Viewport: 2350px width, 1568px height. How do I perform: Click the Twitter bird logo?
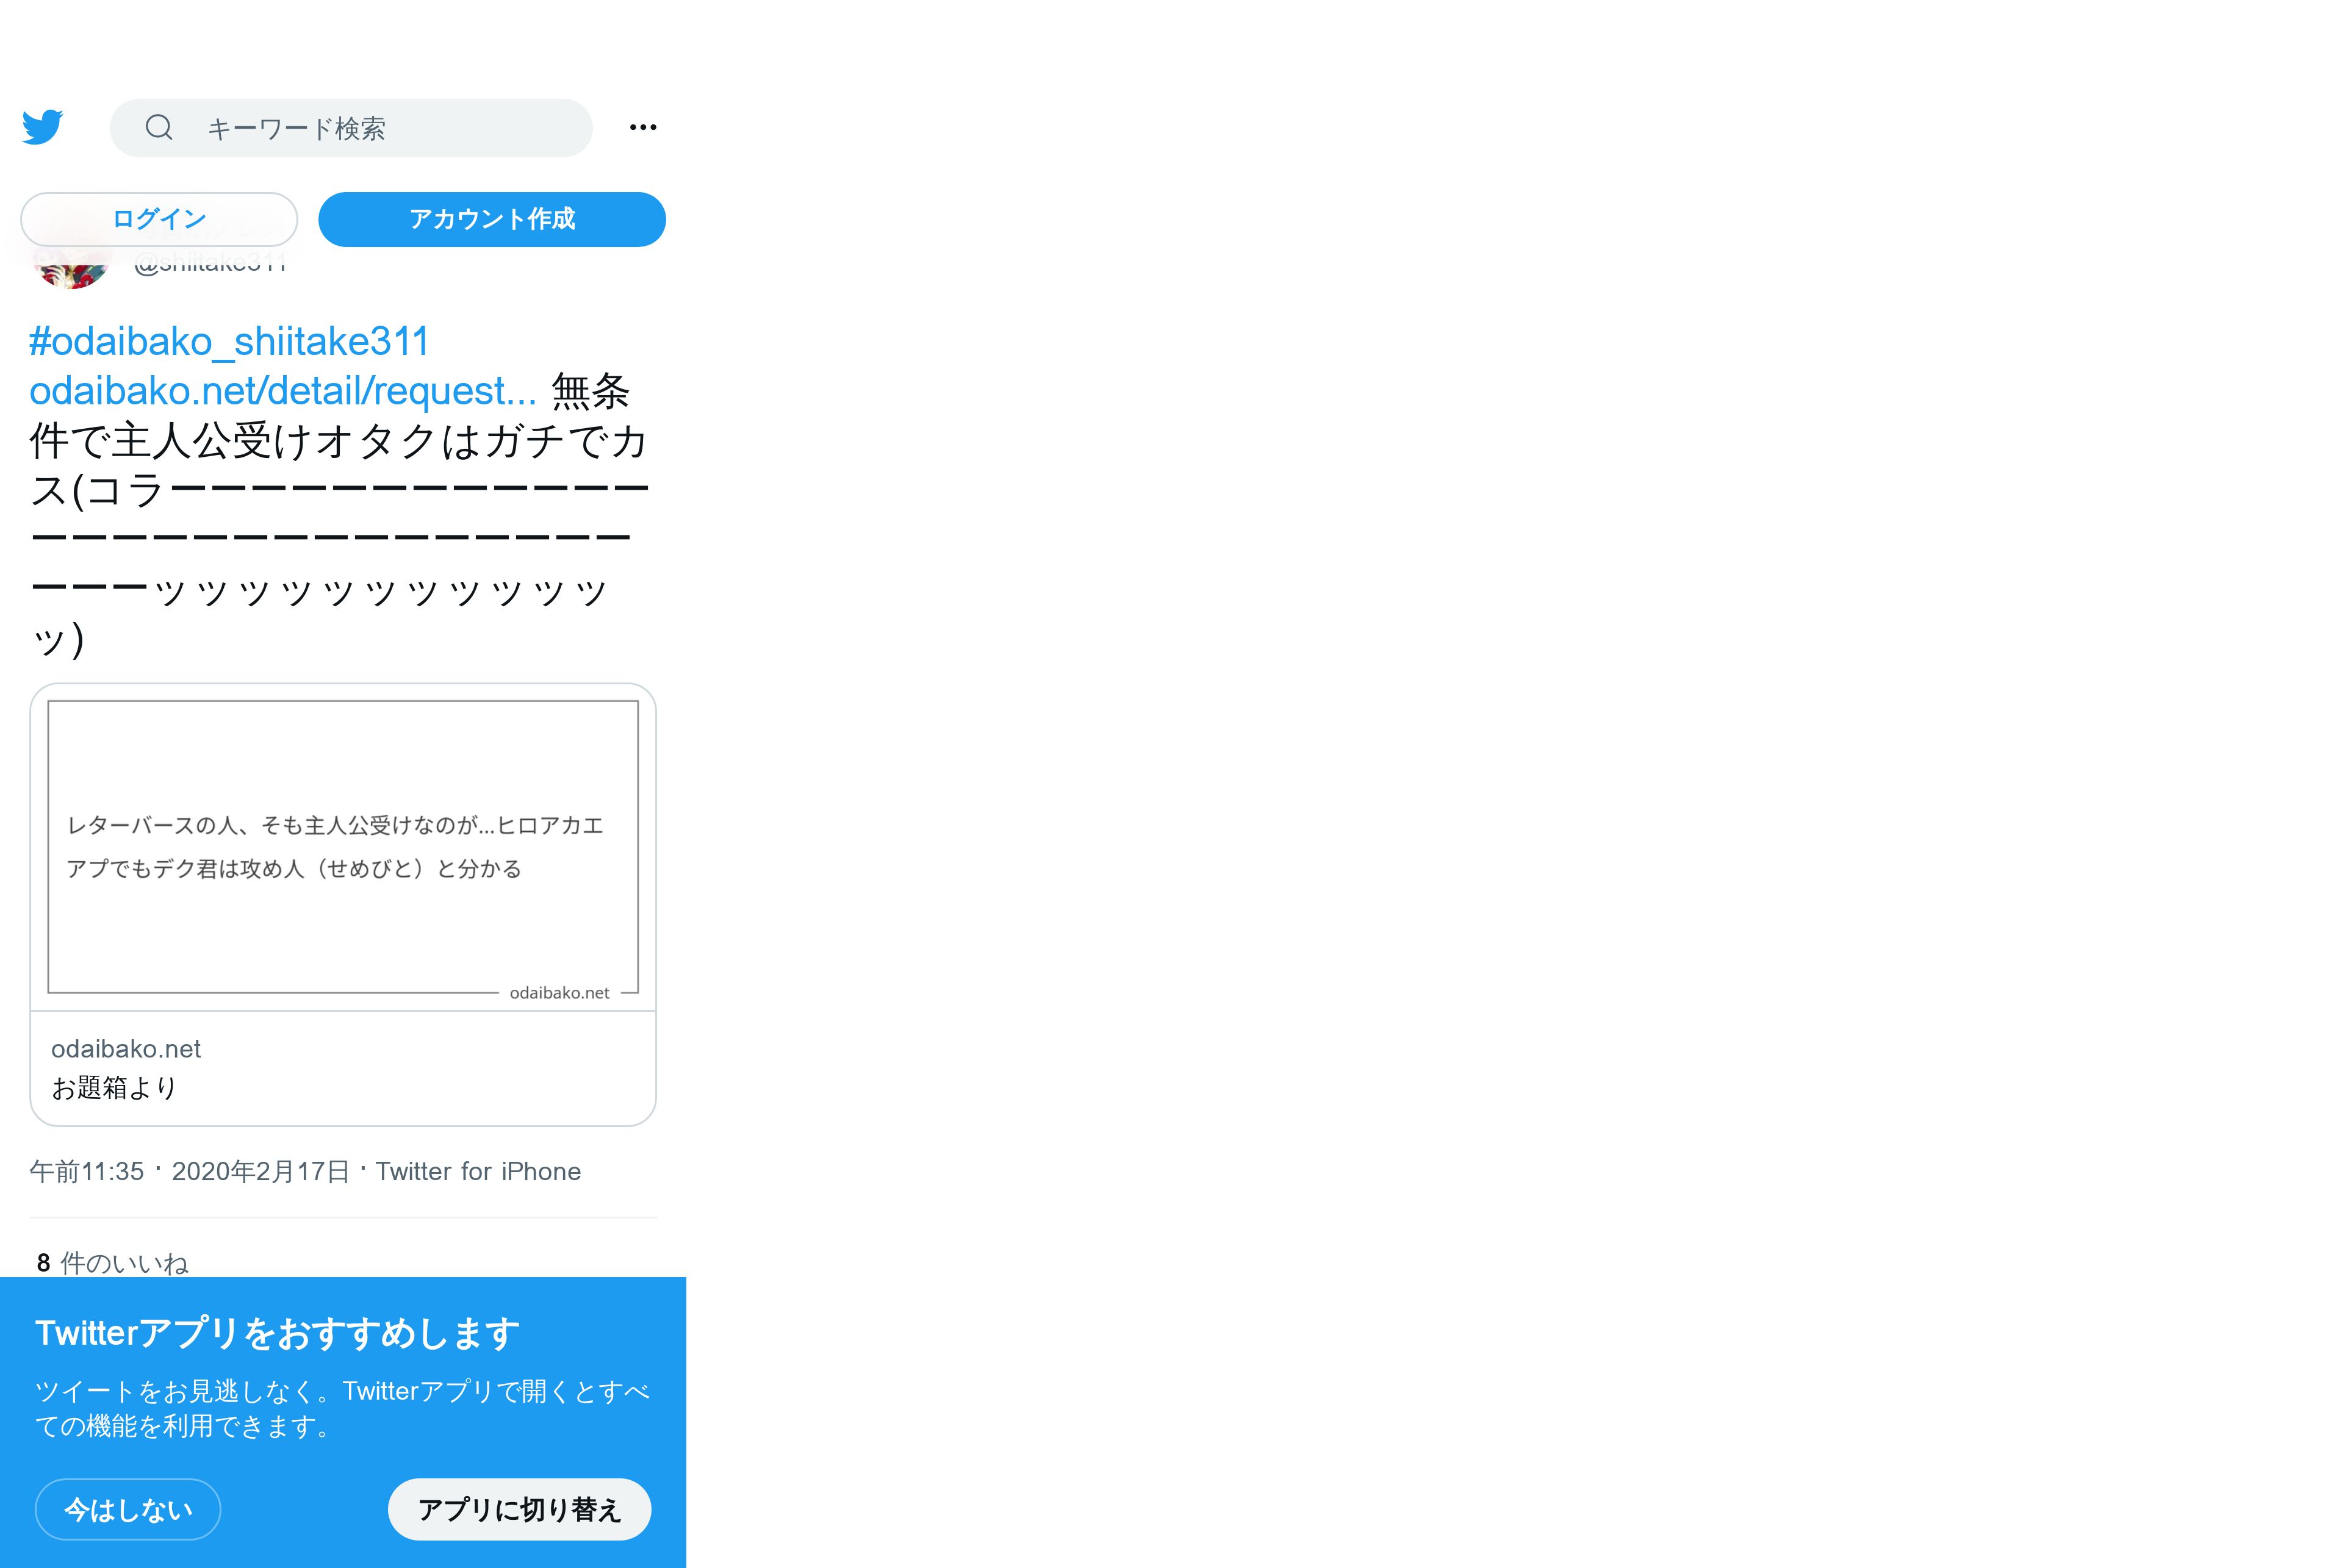click(x=43, y=127)
